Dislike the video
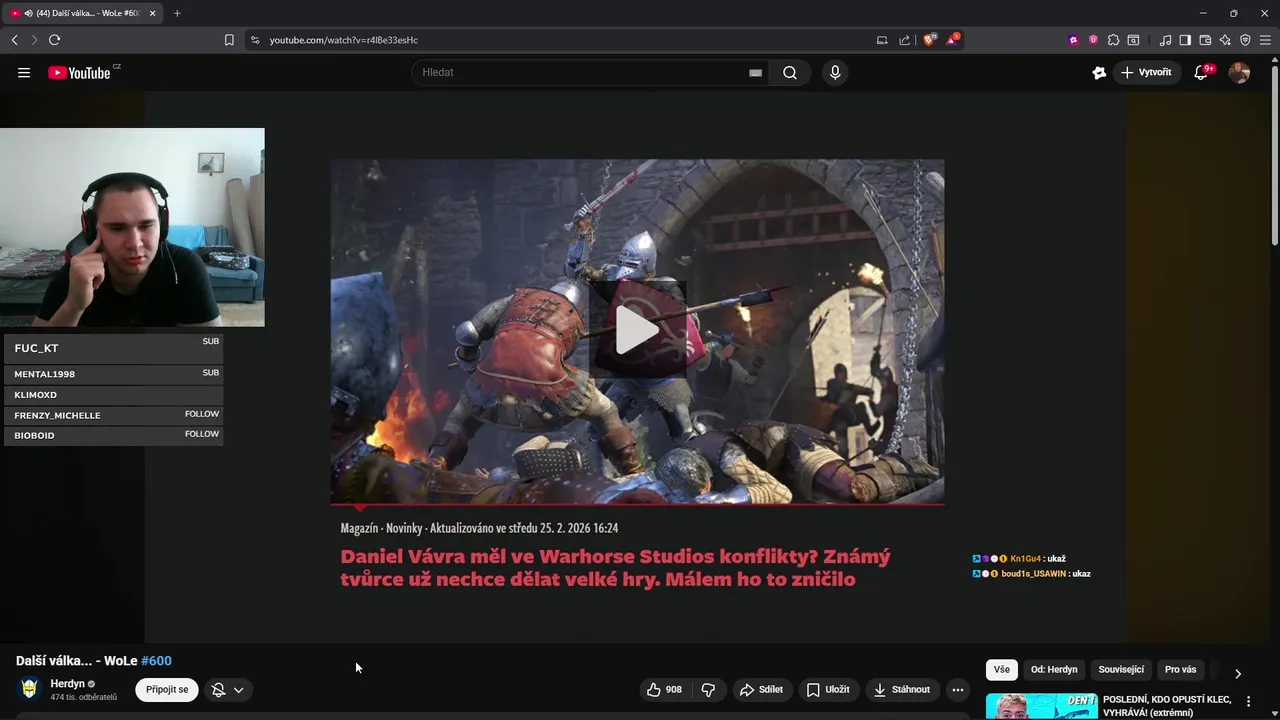Screen dimensions: 1280x720 pos(708,689)
